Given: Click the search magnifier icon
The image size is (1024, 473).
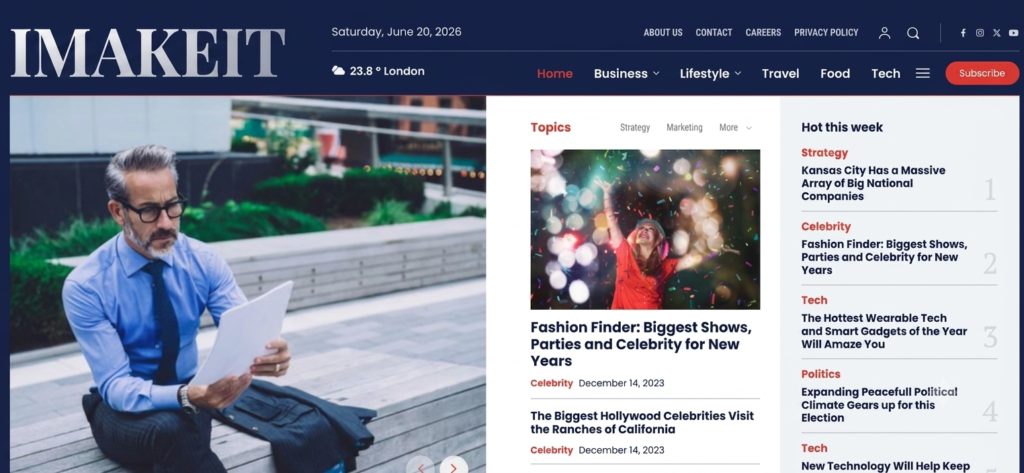Looking at the screenshot, I should [913, 33].
